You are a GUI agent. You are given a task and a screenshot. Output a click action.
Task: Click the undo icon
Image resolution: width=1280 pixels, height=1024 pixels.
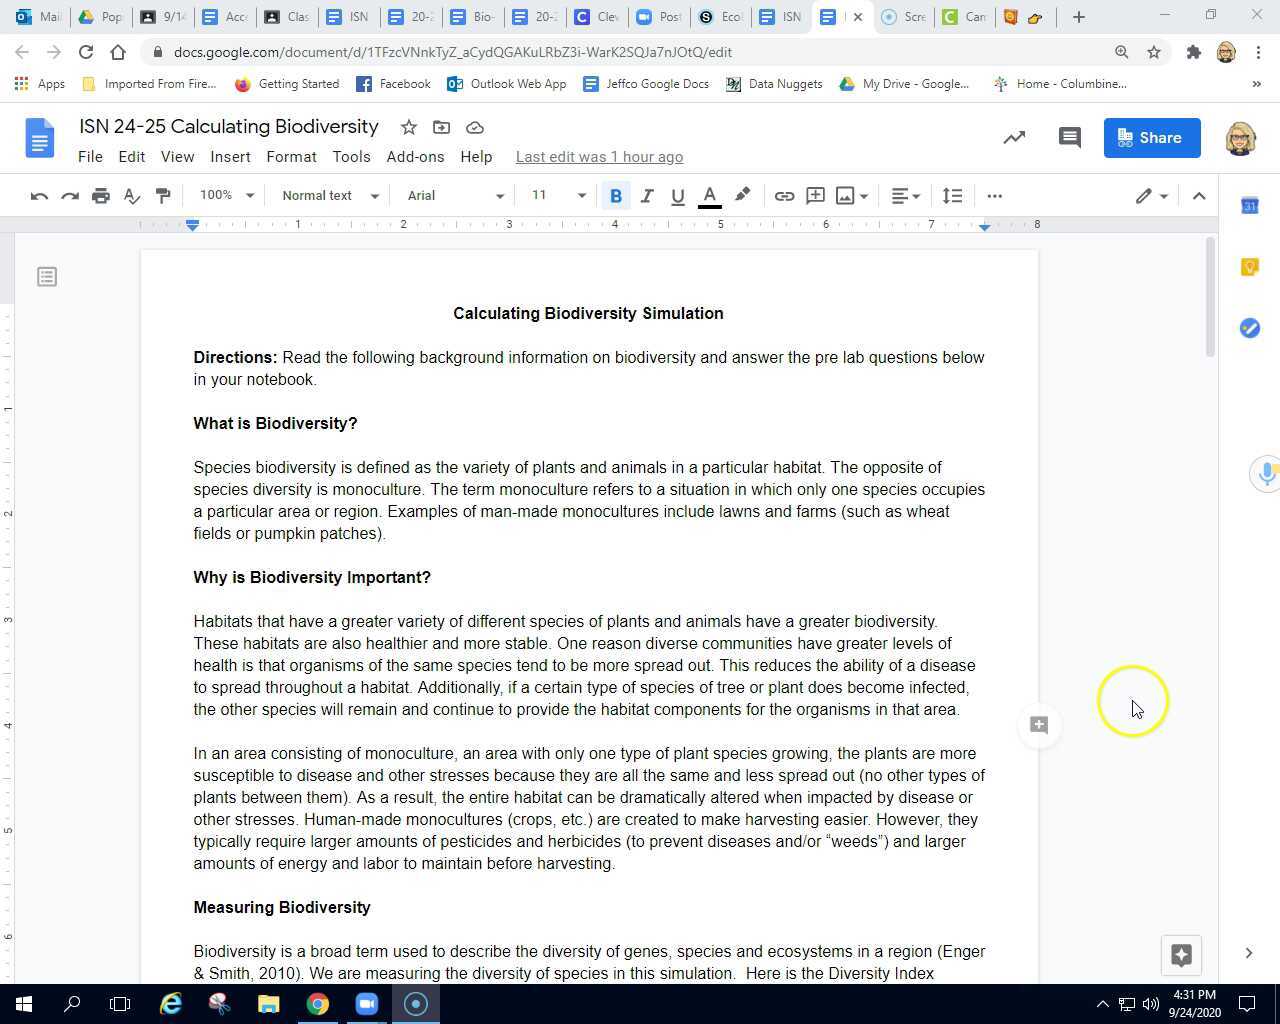(x=38, y=195)
